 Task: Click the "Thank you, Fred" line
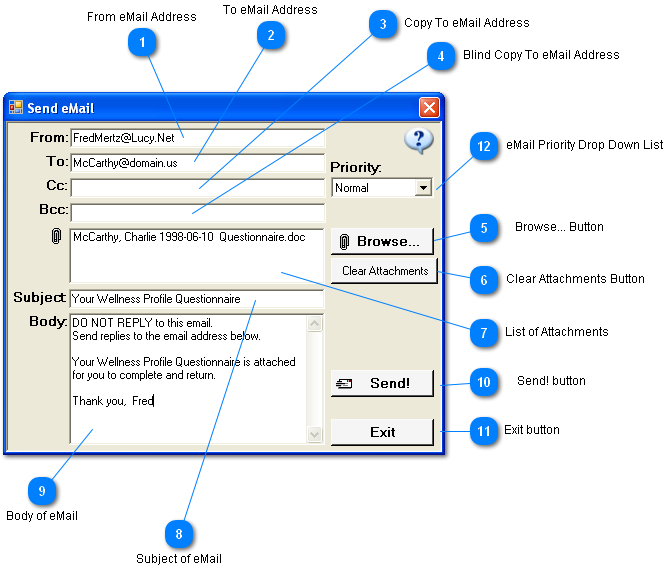tap(113, 401)
